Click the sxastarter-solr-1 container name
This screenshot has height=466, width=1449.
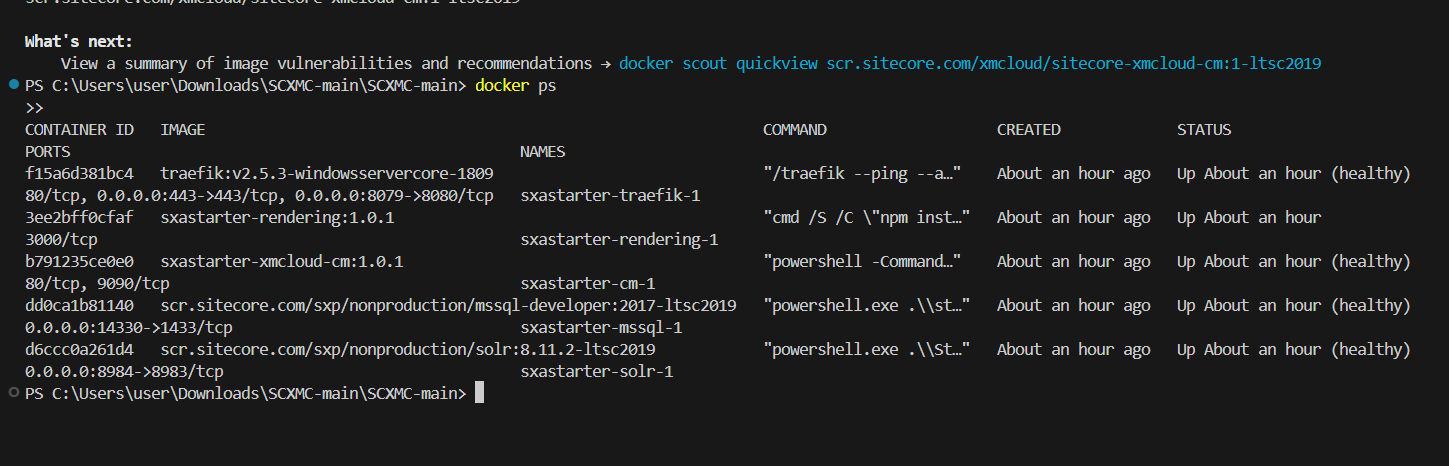click(x=597, y=372)
